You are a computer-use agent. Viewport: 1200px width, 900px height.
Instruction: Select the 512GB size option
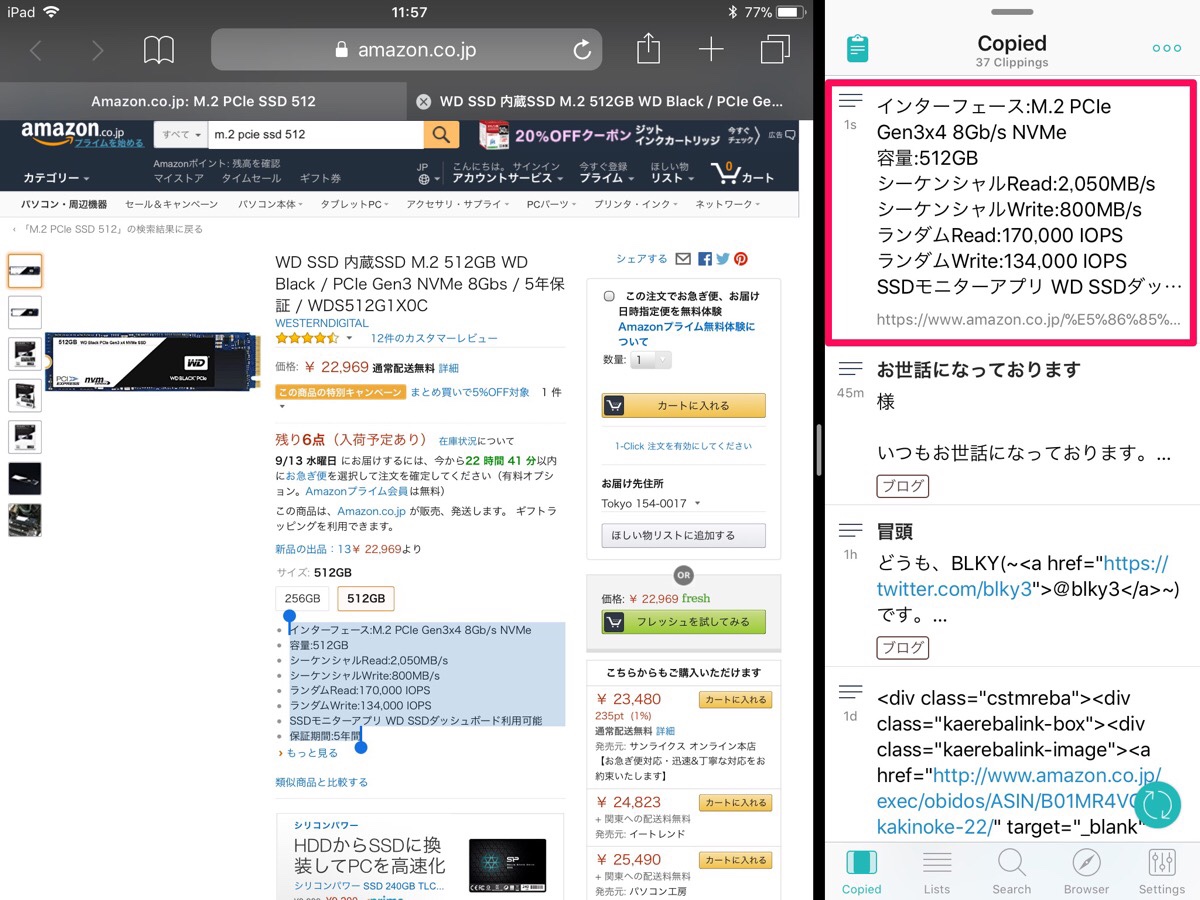(x=366, y=598)
